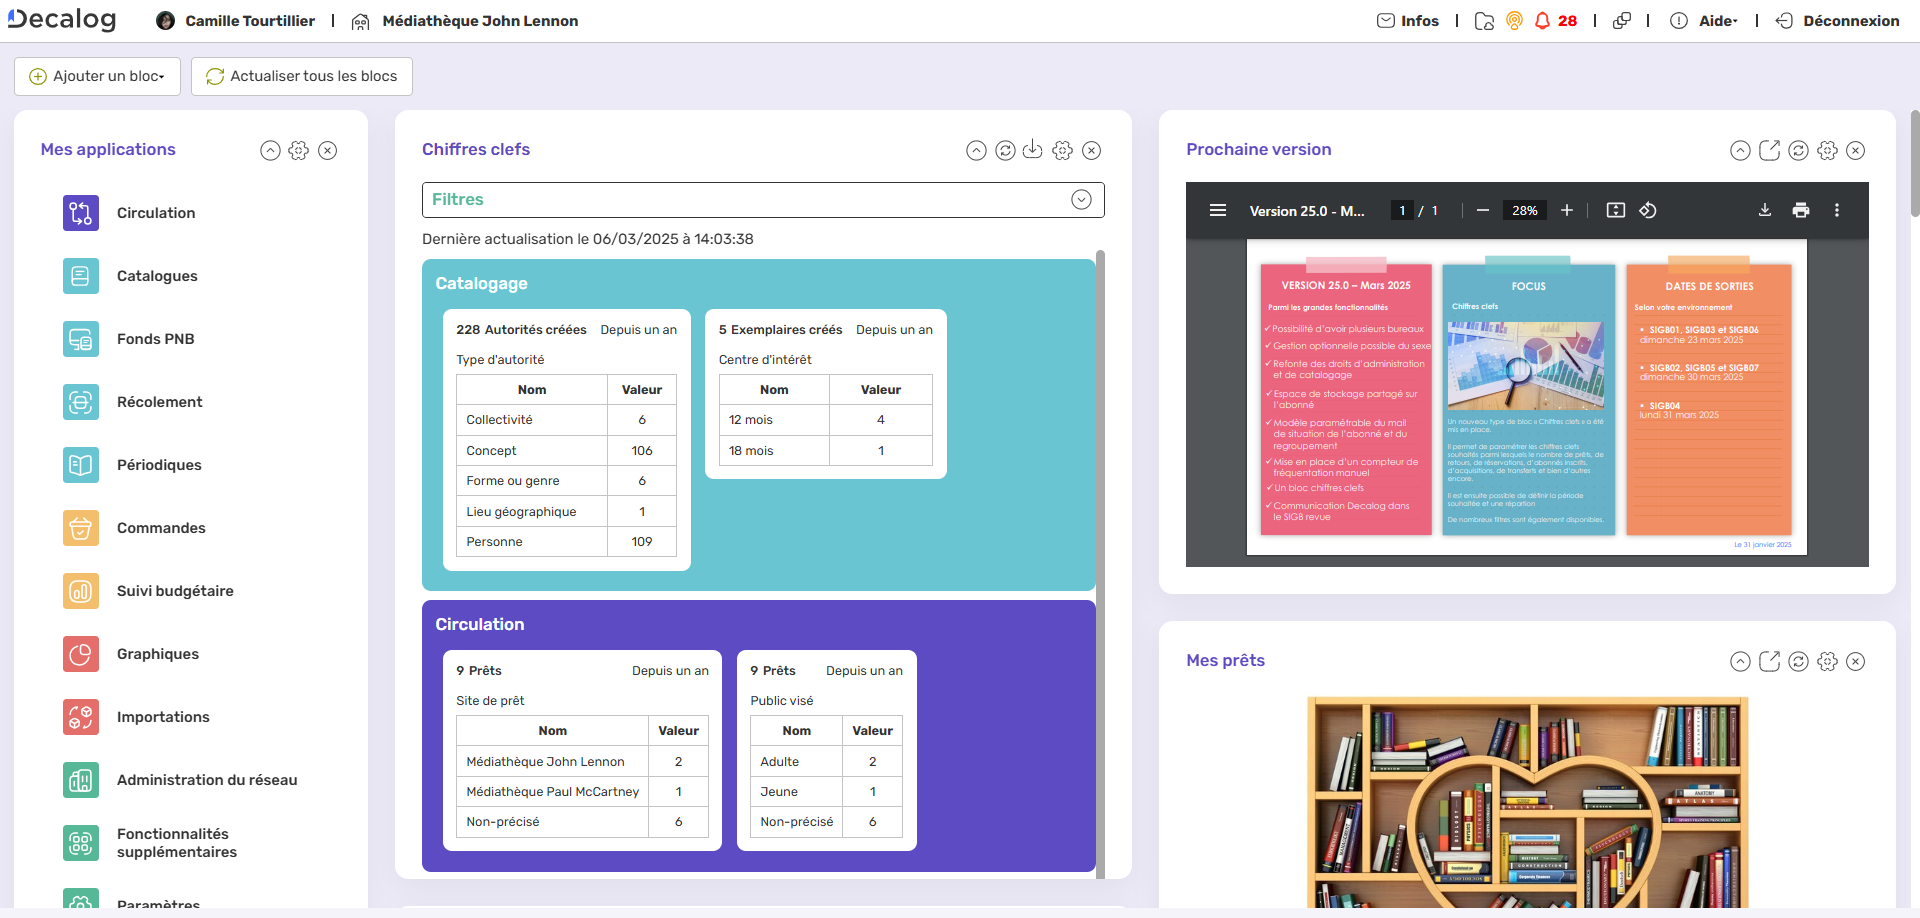Rotate the PDF document counterclockwise
This screenshot has width=1920, height=918.
pos(1648,210)
